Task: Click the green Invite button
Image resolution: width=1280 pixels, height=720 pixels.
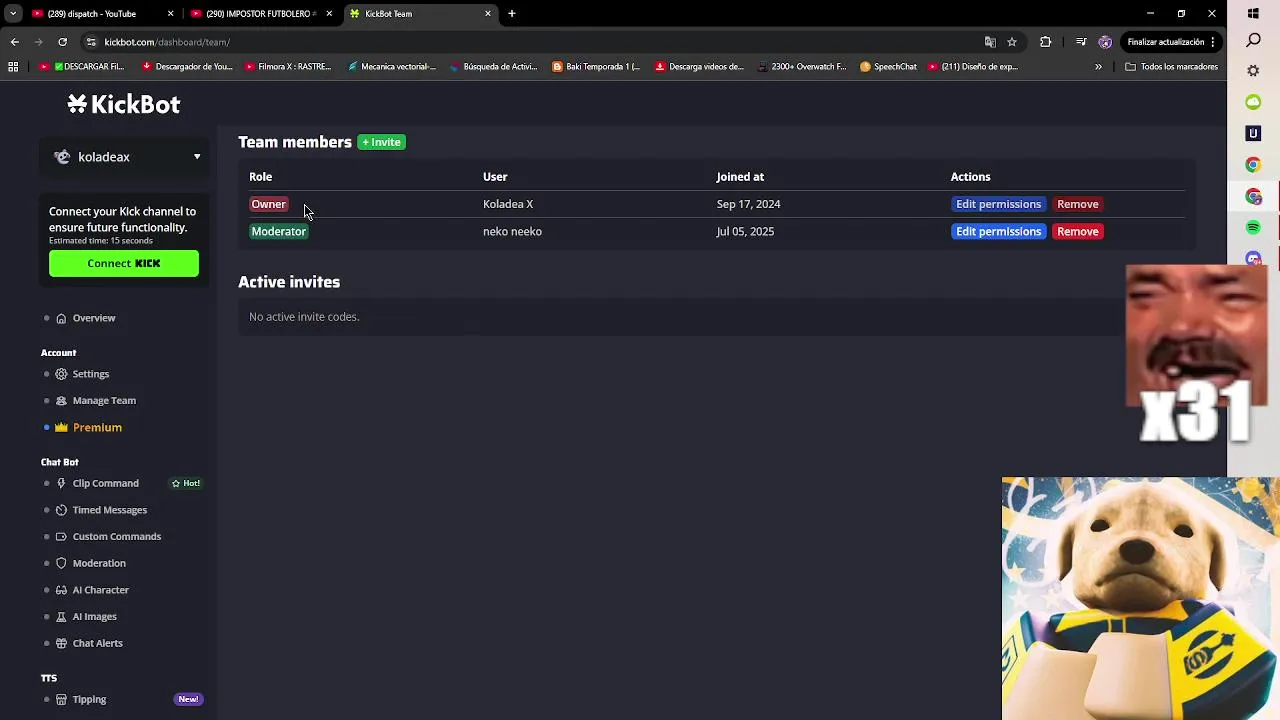Action: click(382, 142)
